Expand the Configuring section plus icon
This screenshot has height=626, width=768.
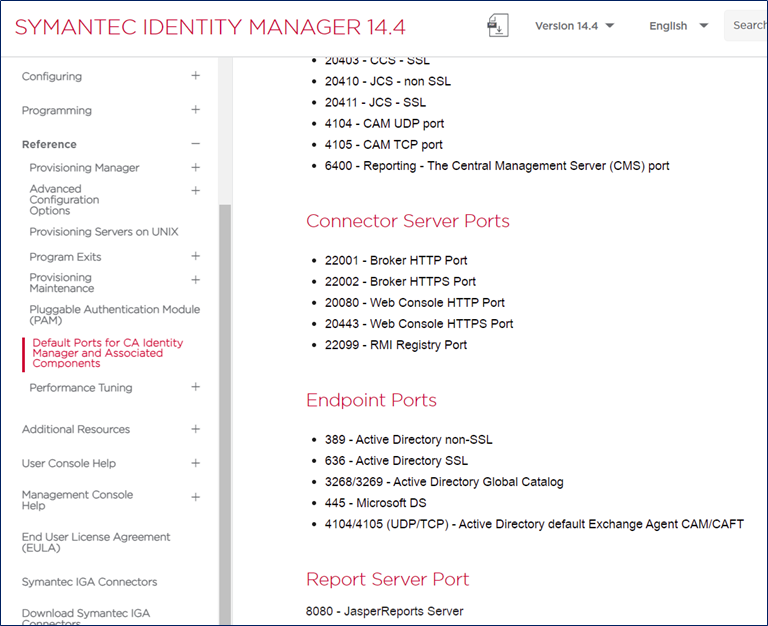(x=195, y=76)
